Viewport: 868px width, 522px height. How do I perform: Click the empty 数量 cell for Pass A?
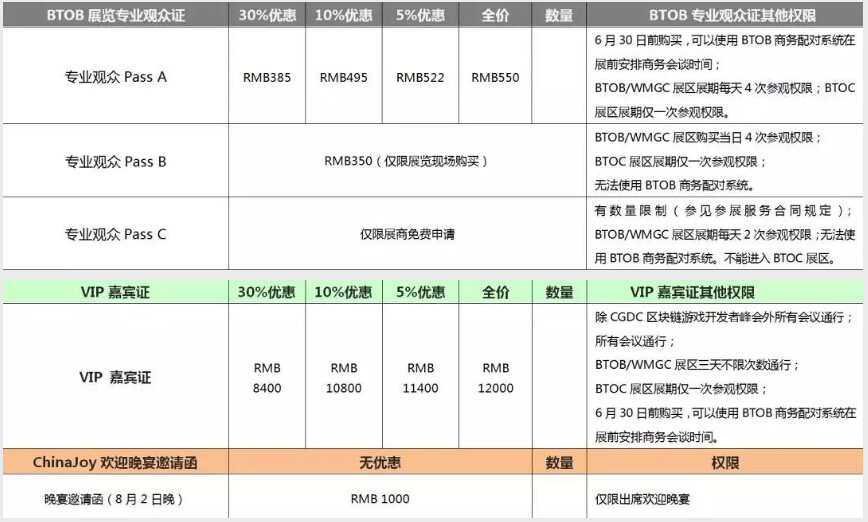coord(559,76)
